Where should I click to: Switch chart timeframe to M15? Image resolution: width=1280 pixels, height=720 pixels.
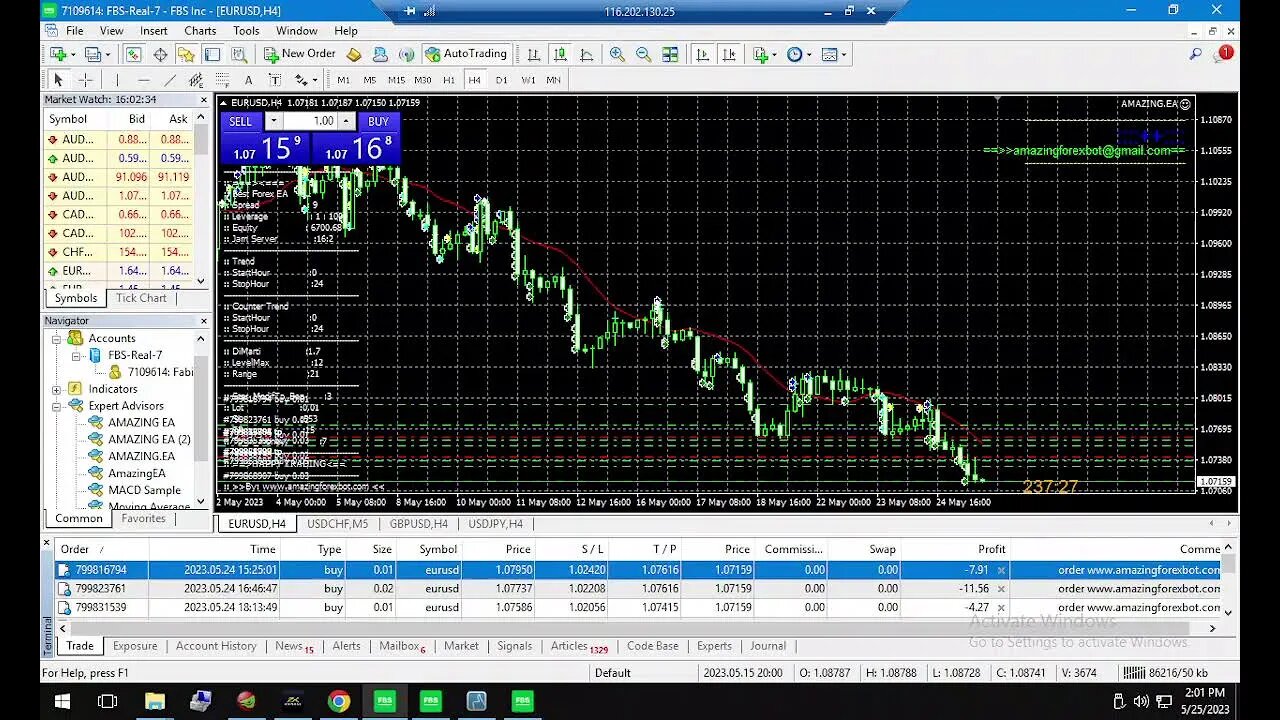click(x=396, y=80)
